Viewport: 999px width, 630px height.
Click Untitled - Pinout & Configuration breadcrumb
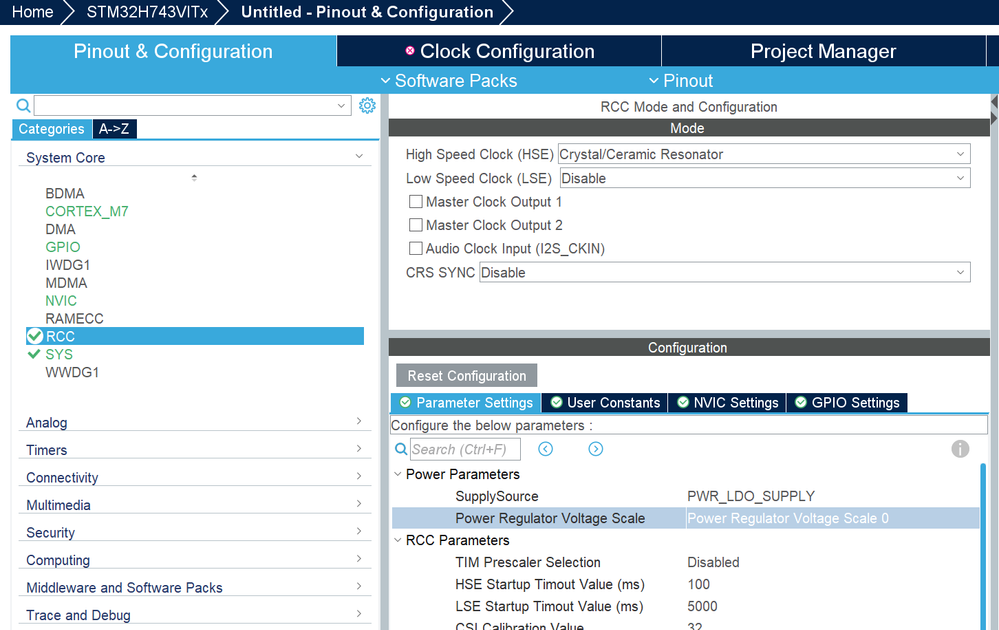[367, 12]
